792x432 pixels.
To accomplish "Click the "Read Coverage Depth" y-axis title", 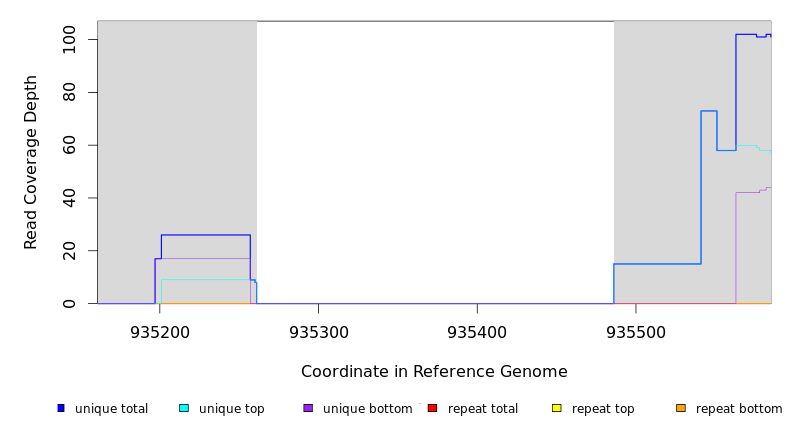I will coord(32,162).
